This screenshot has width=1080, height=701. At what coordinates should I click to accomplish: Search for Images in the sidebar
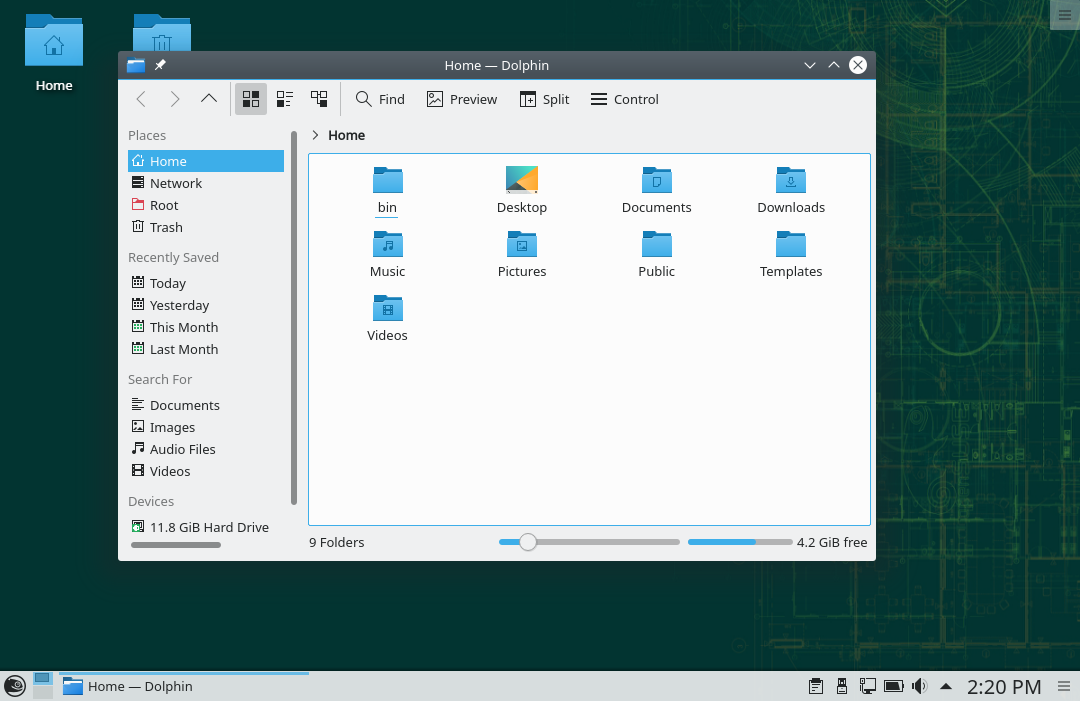pos(206,427)
